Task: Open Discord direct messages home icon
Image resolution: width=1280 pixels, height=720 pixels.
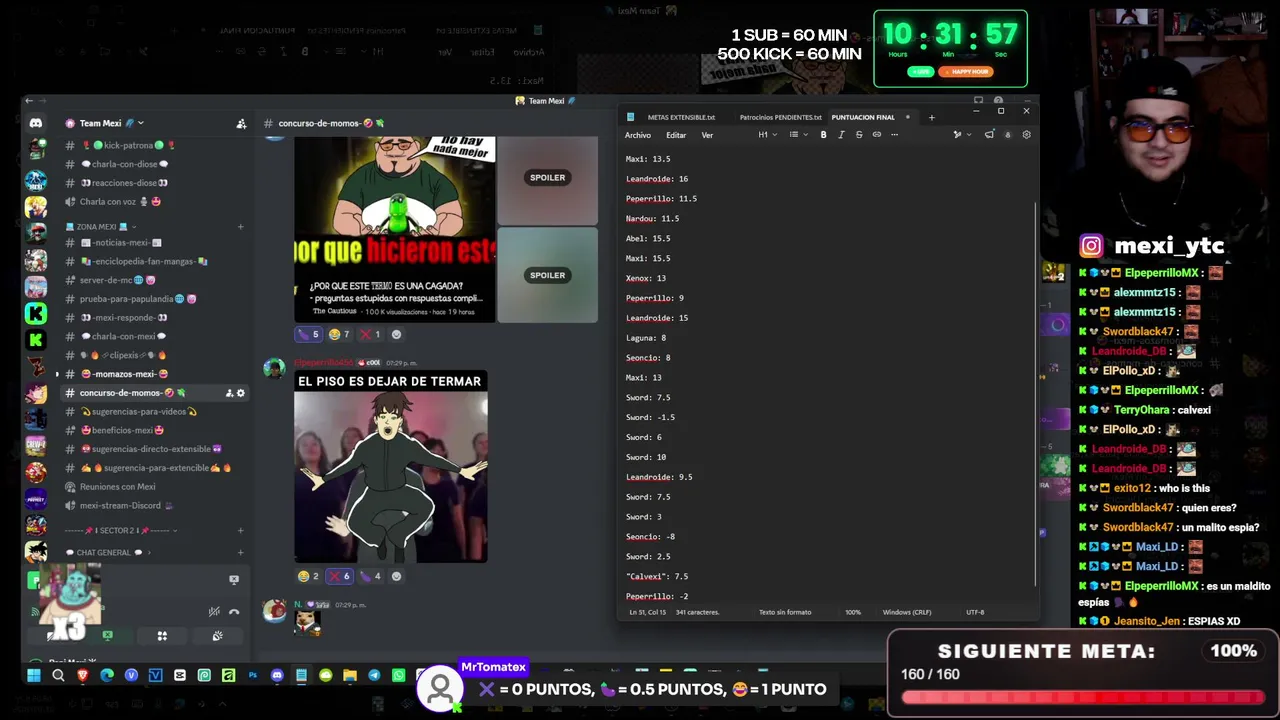Action: click(36, 123)
